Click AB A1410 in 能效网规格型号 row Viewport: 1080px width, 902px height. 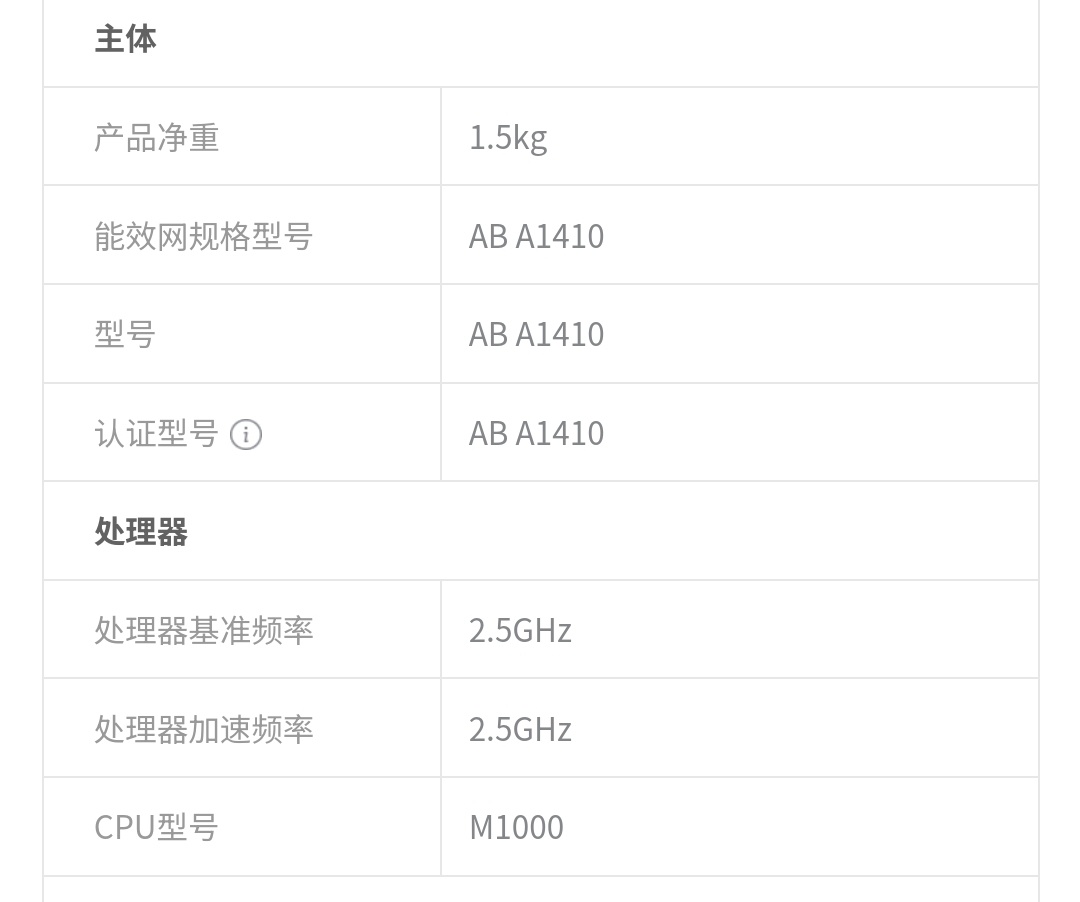(x=537, y=236)
